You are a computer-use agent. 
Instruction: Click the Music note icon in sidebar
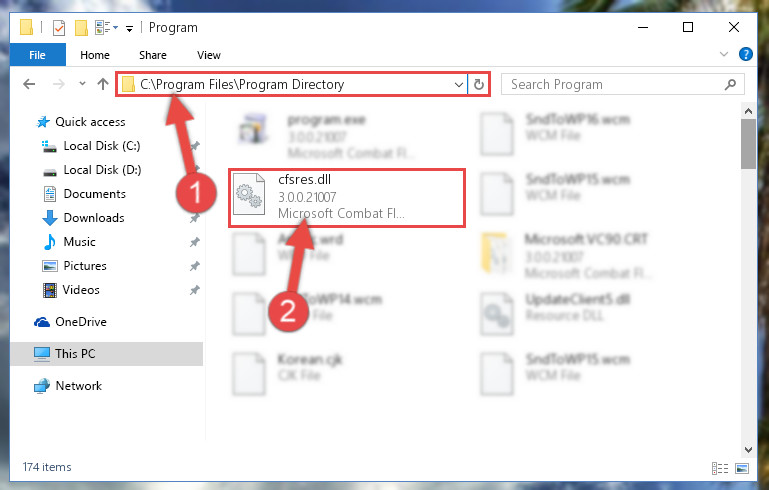click(x=50, y=242)
